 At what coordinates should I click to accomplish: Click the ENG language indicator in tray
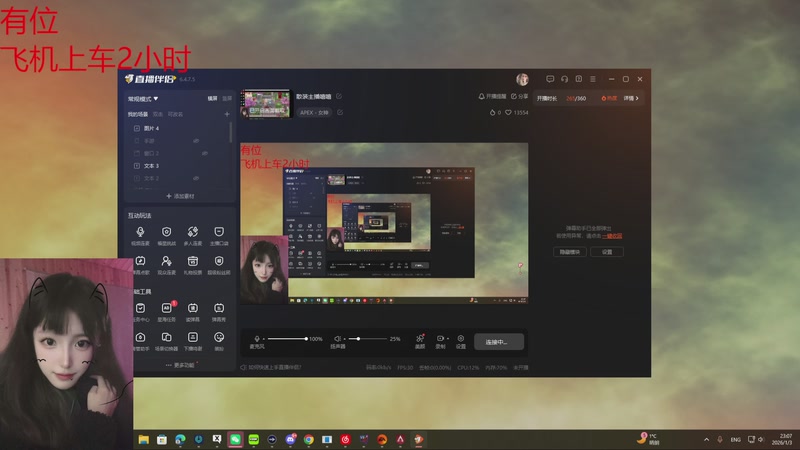(x=735, y=439)
